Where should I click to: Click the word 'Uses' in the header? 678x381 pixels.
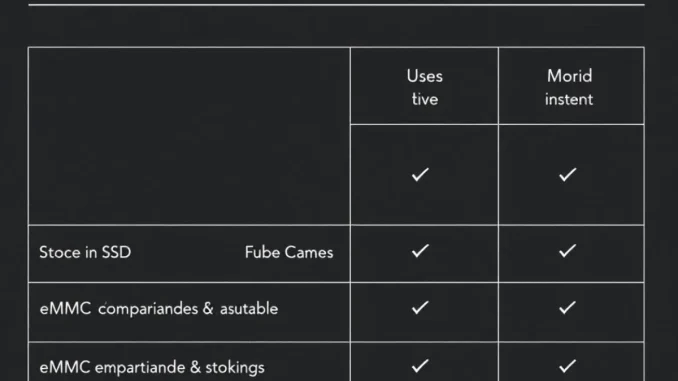425,77
